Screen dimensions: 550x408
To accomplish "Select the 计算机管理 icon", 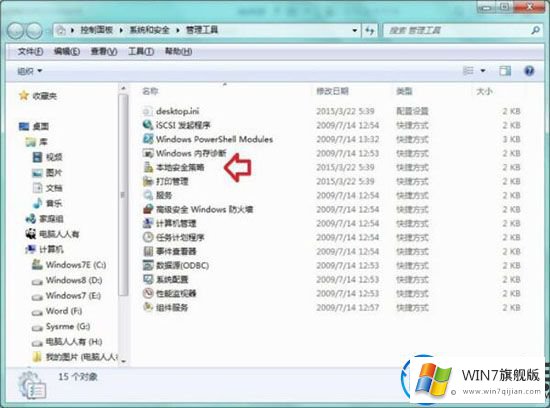I will pyautogui.click(x=148, y=223).
